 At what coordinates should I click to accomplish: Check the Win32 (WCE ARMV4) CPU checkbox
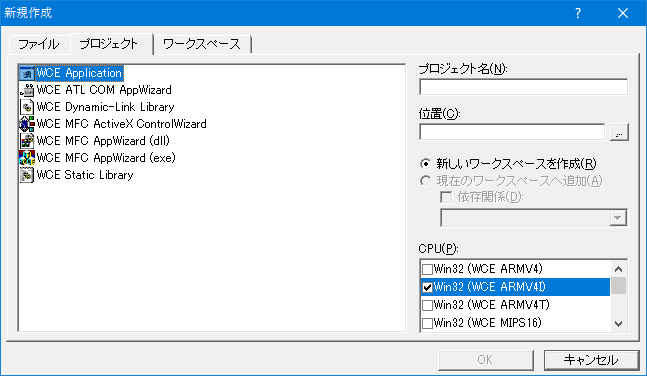pos(427,270)
